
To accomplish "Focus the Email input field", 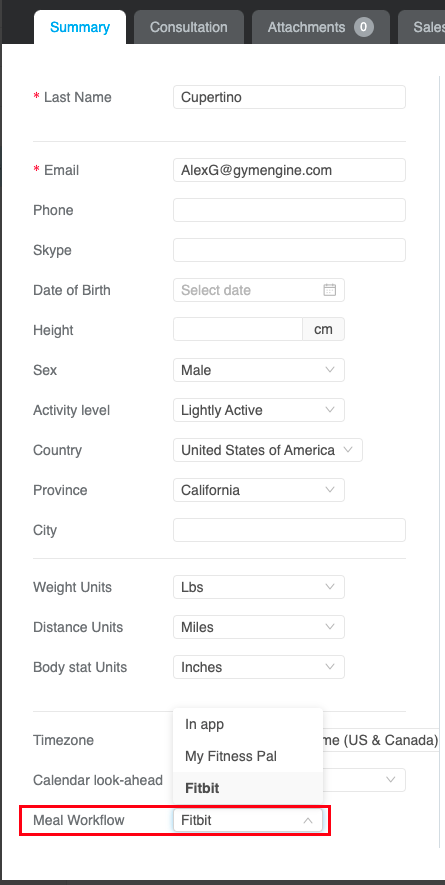I will pos(289,170).
